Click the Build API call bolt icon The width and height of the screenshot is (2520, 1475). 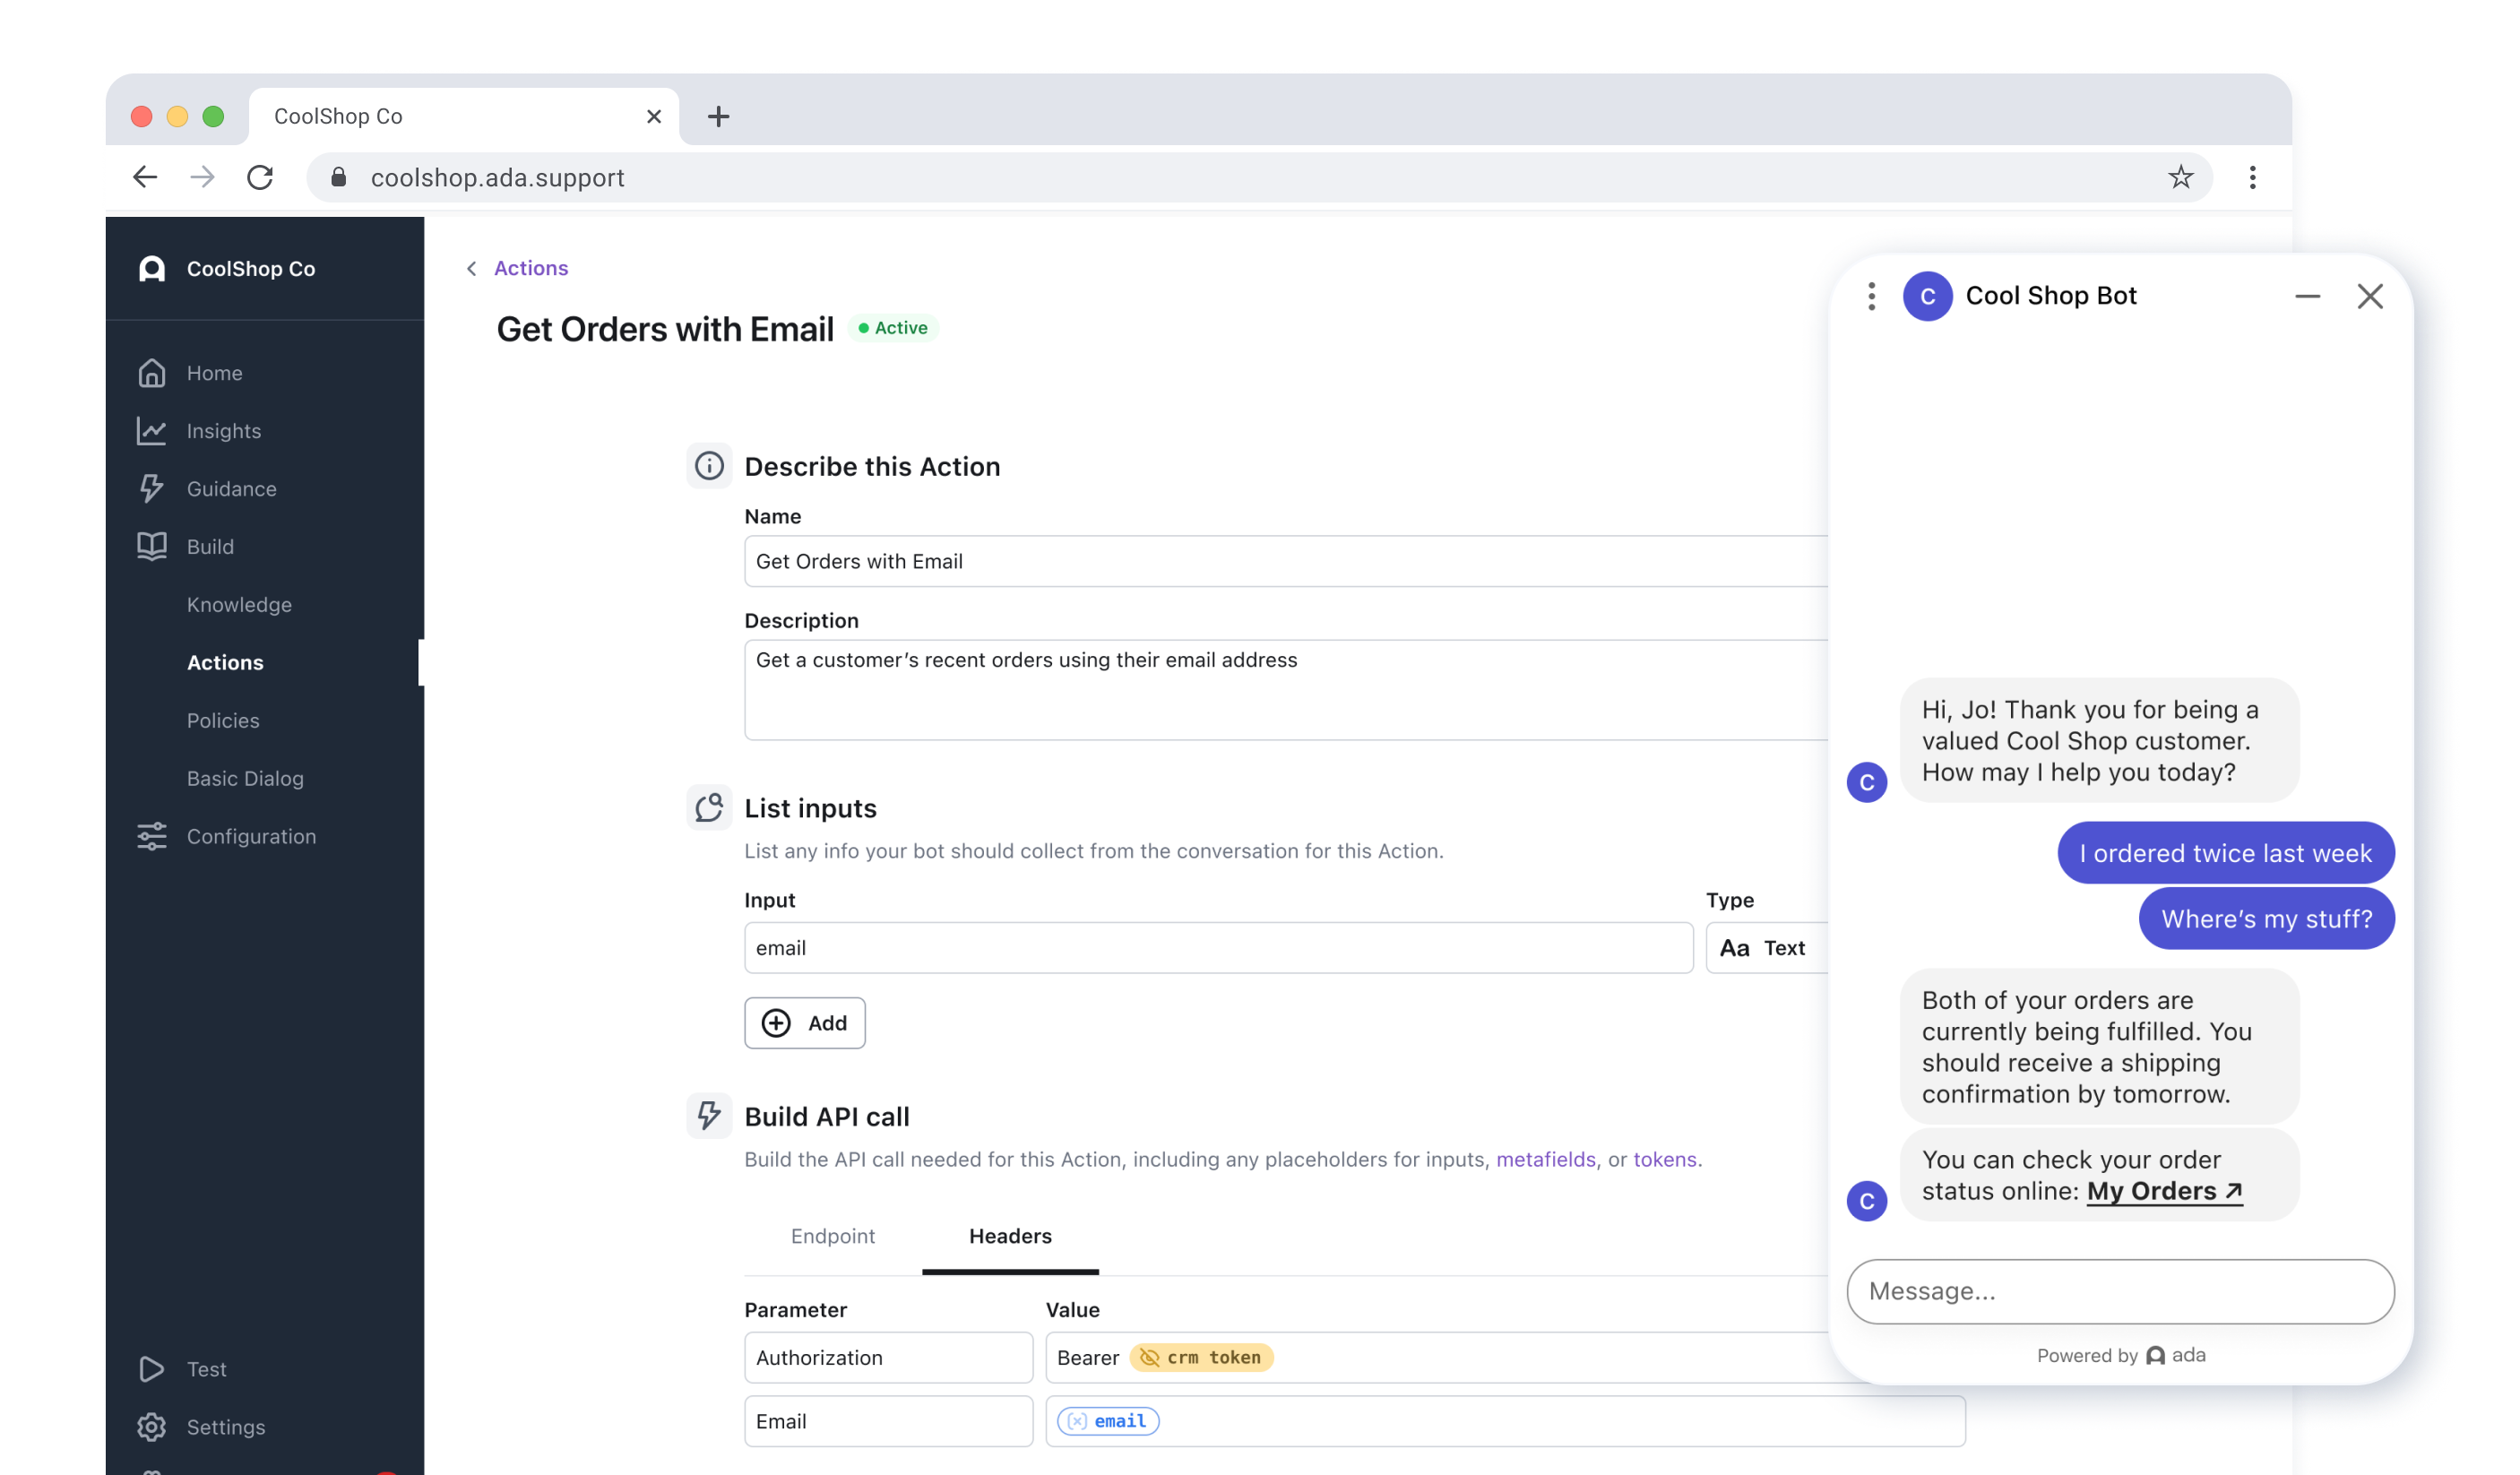(x=709, y=1116)
